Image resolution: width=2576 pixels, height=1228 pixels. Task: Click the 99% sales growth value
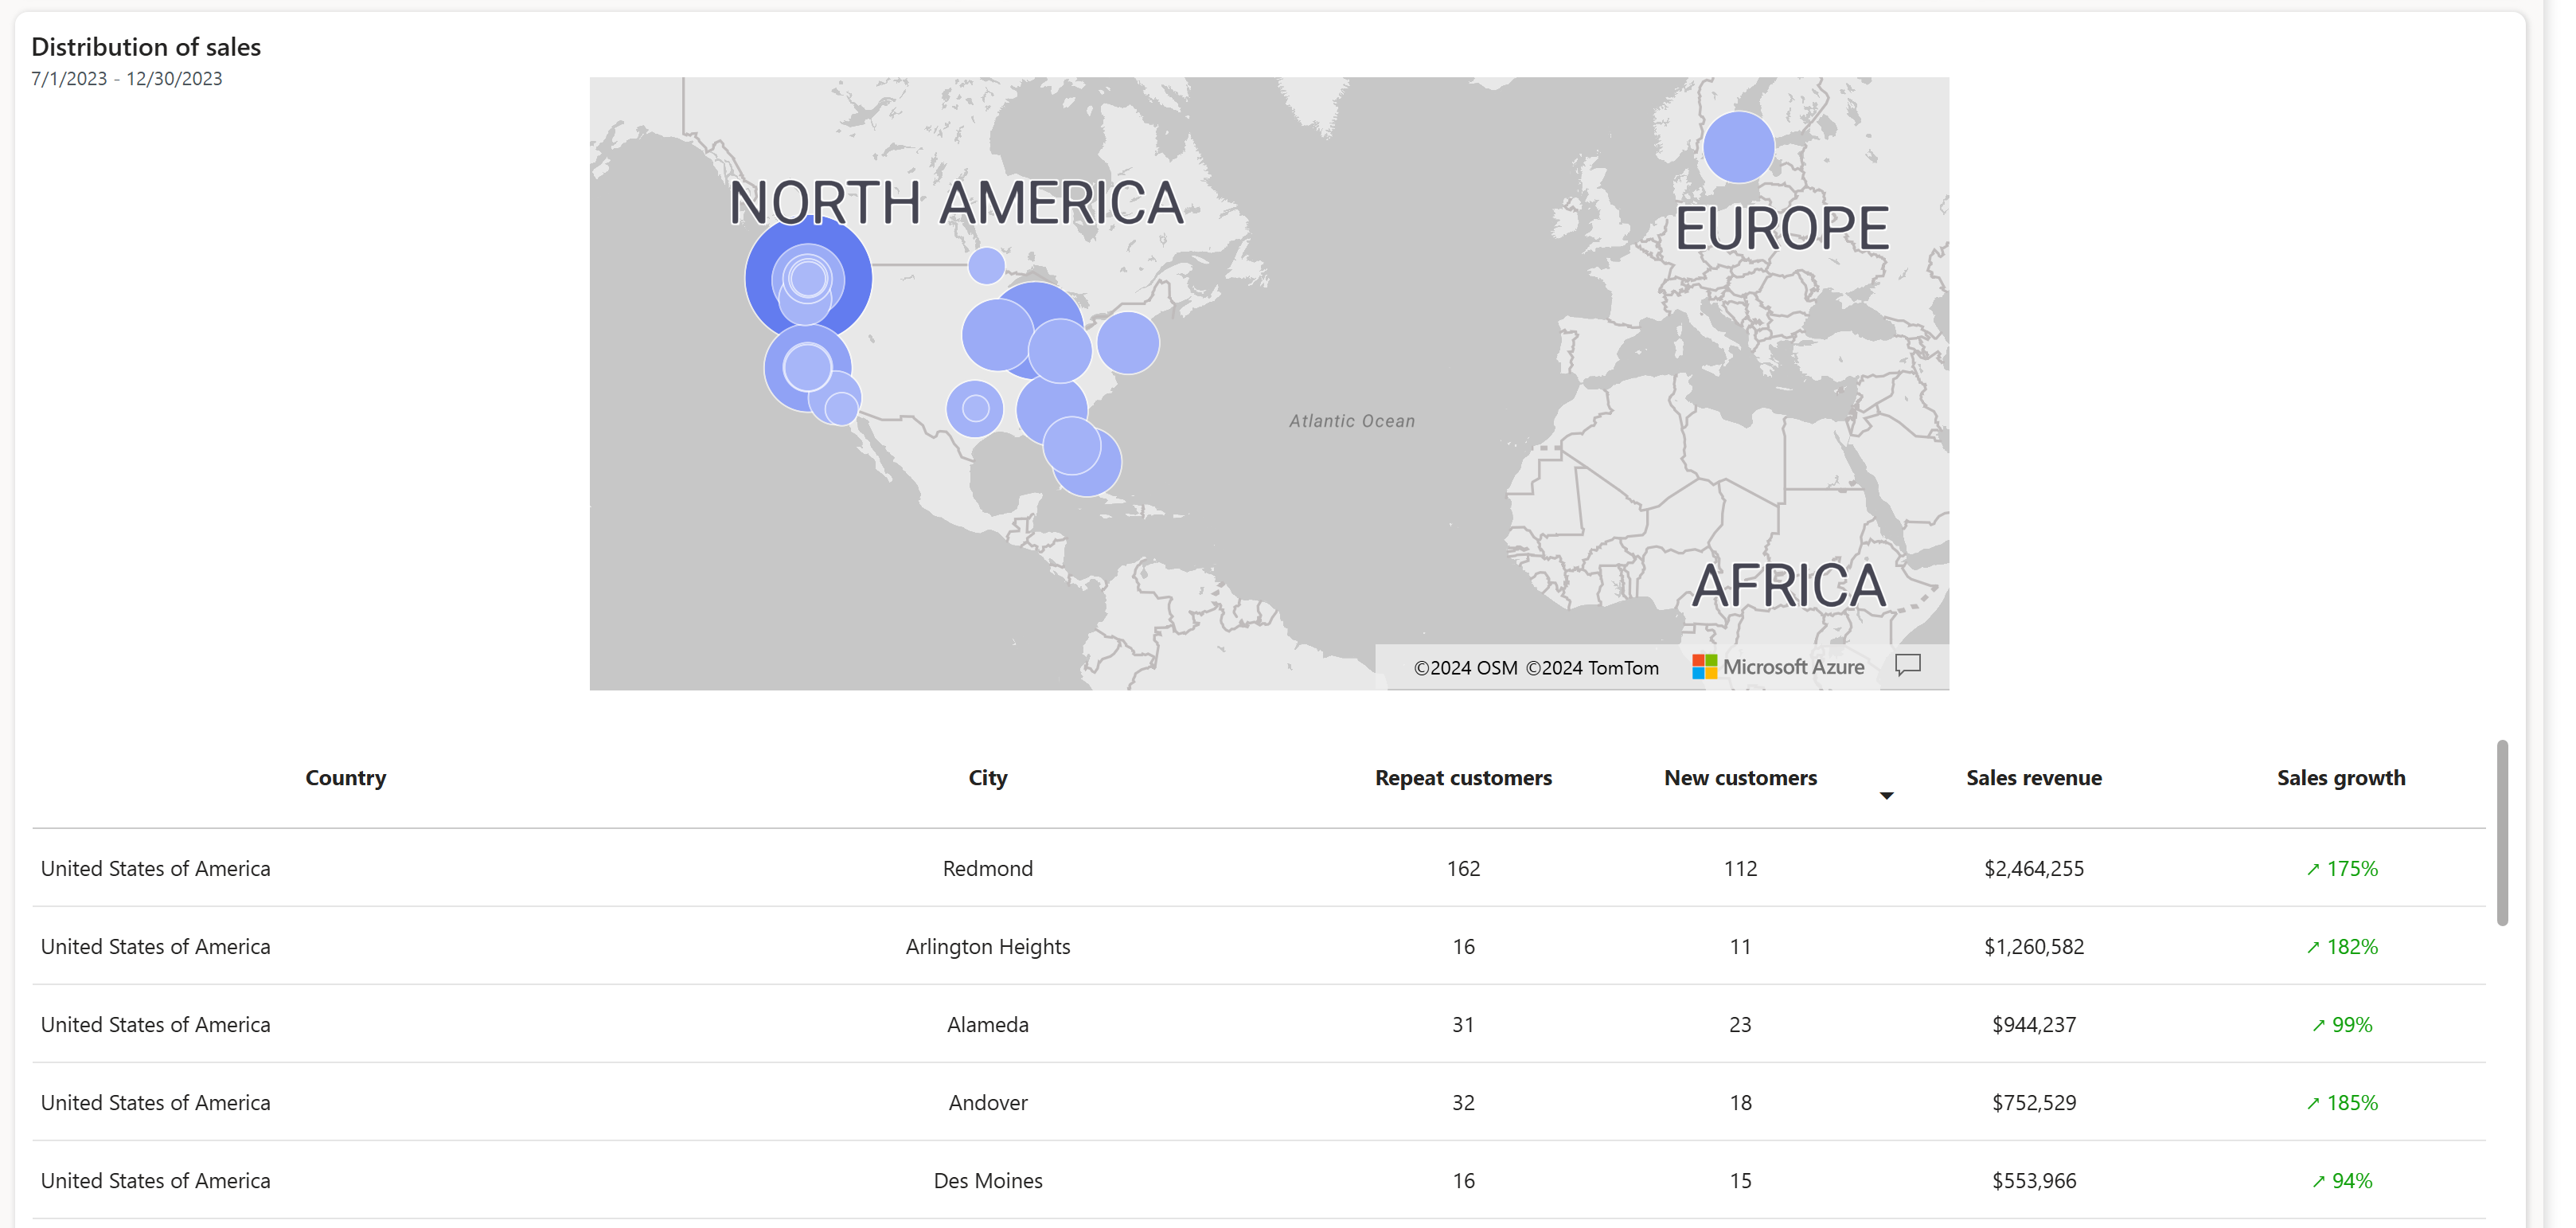(2341, 1024)
